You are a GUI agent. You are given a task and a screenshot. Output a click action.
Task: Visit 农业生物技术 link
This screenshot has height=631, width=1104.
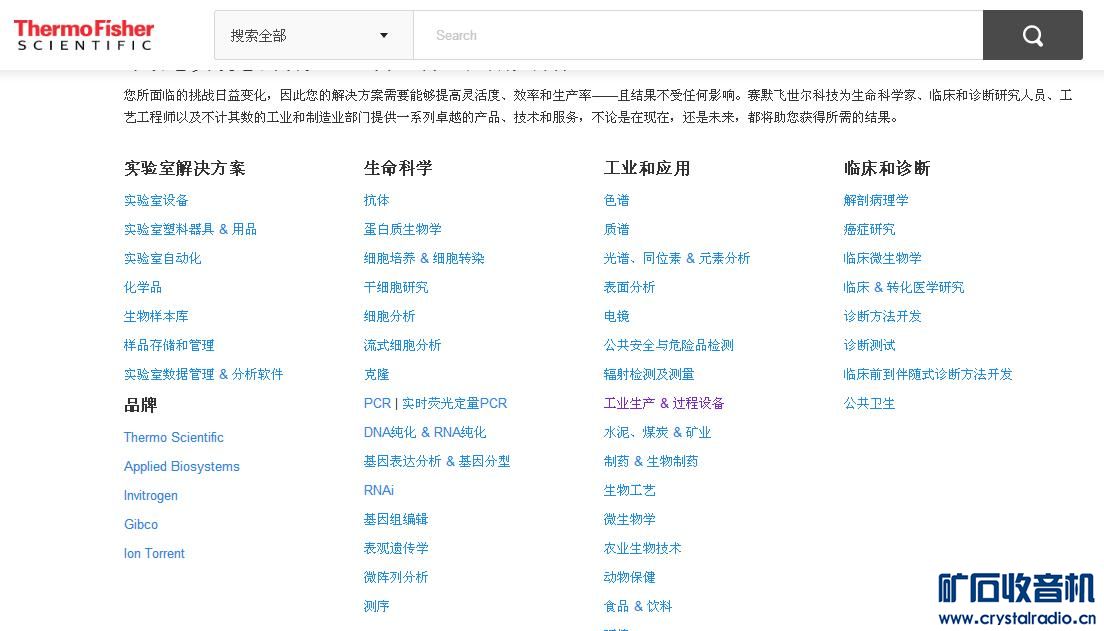pos(643,548)
